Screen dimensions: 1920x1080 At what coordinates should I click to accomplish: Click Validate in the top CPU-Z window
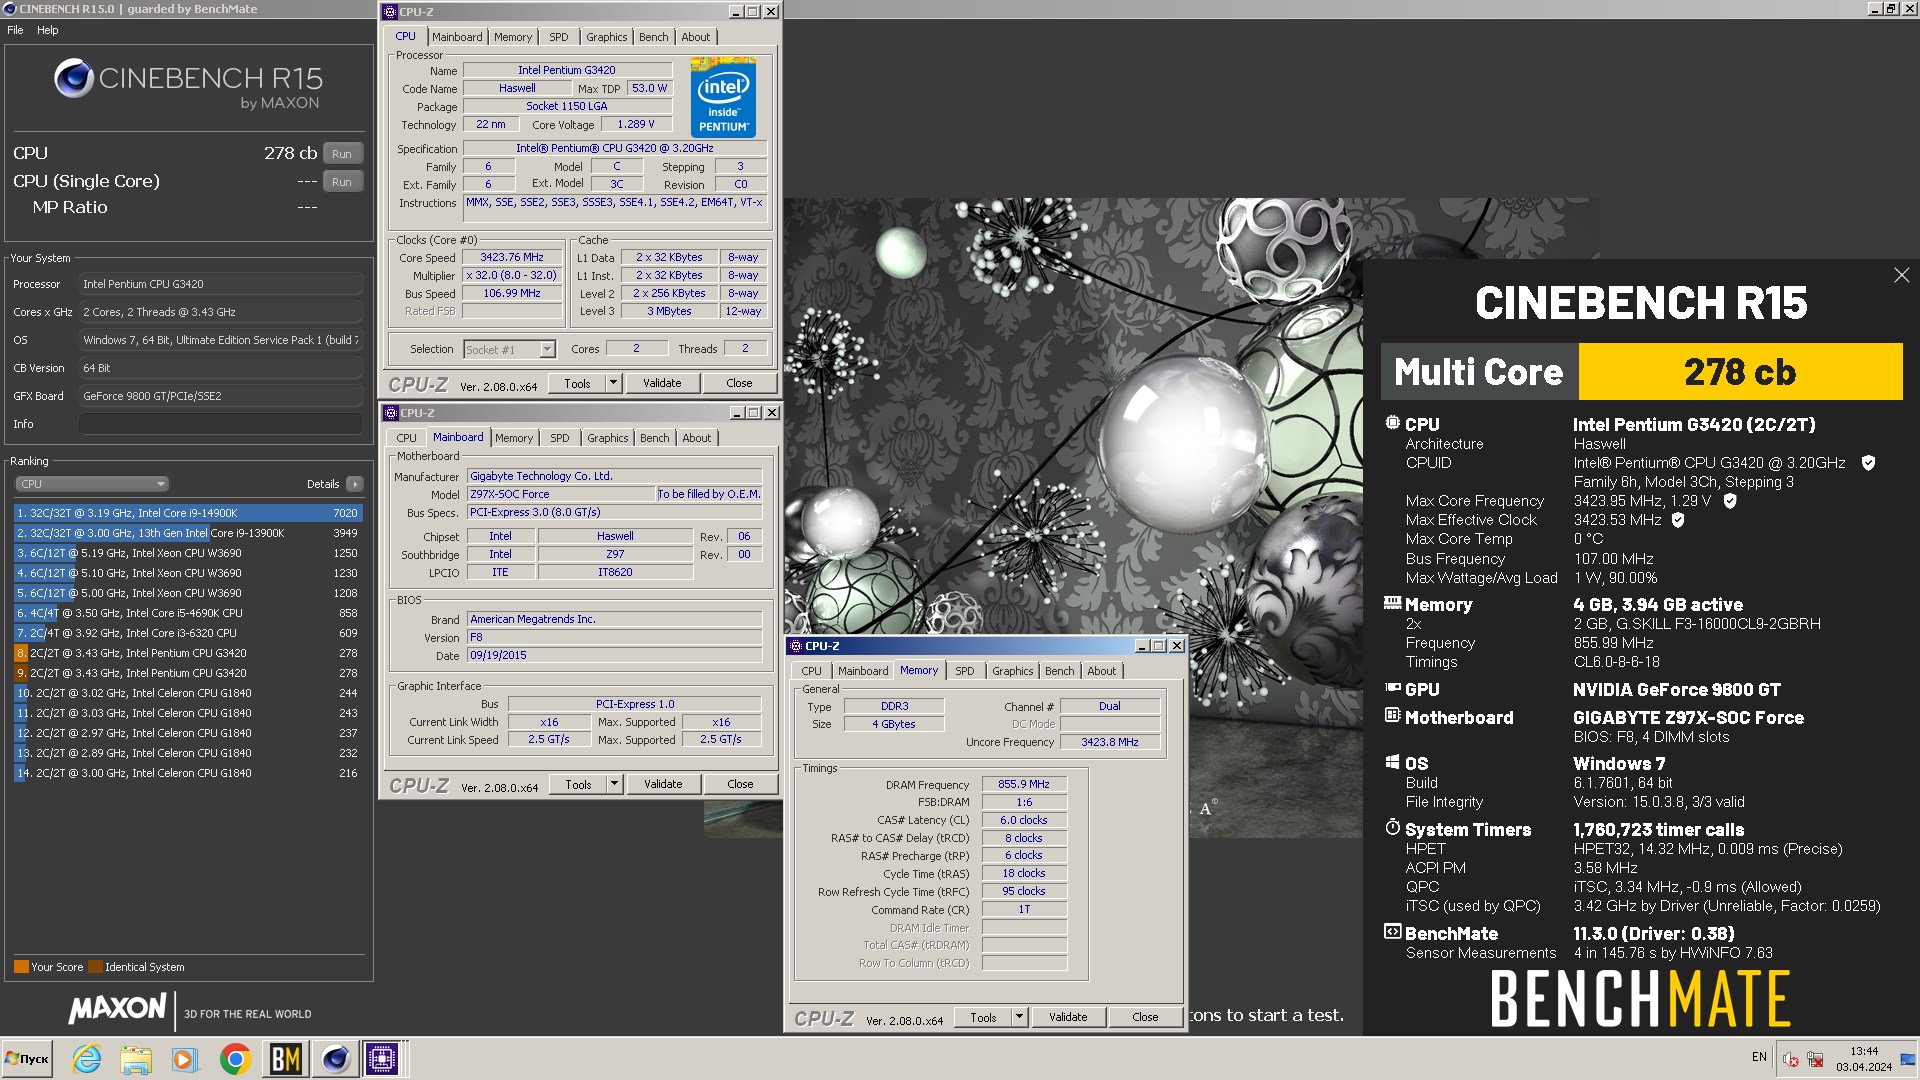pos(662,383)
